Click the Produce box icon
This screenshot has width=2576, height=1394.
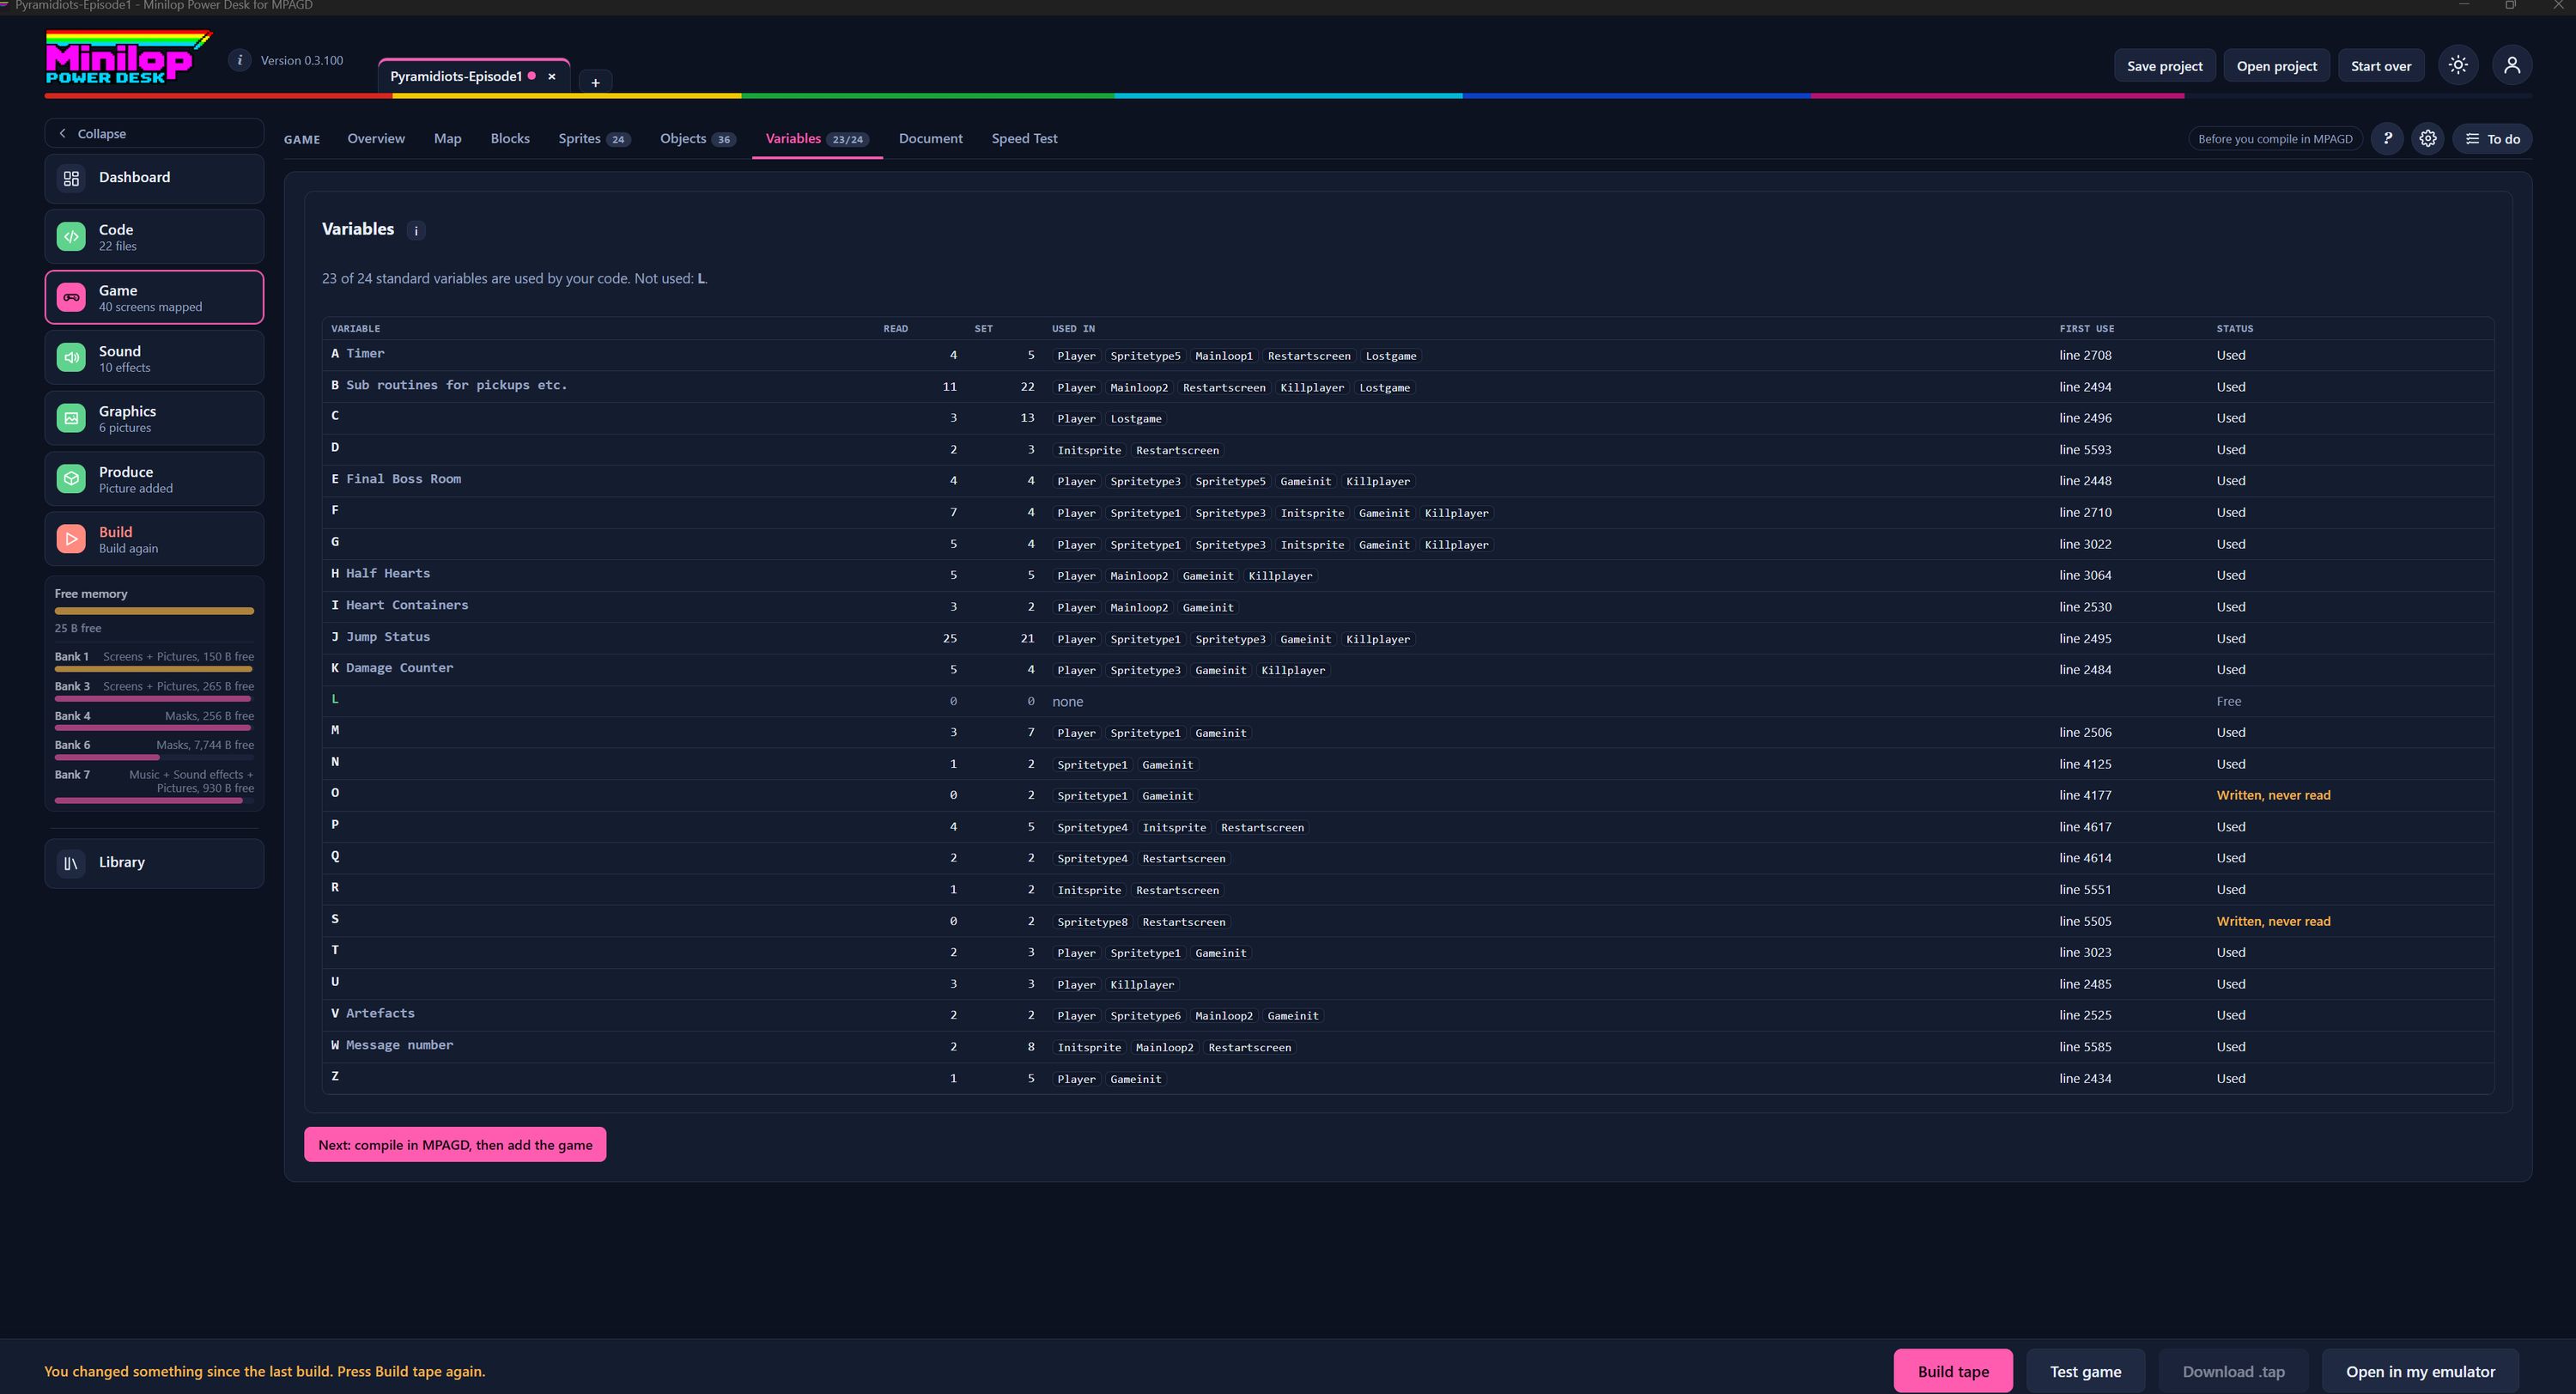71,479
